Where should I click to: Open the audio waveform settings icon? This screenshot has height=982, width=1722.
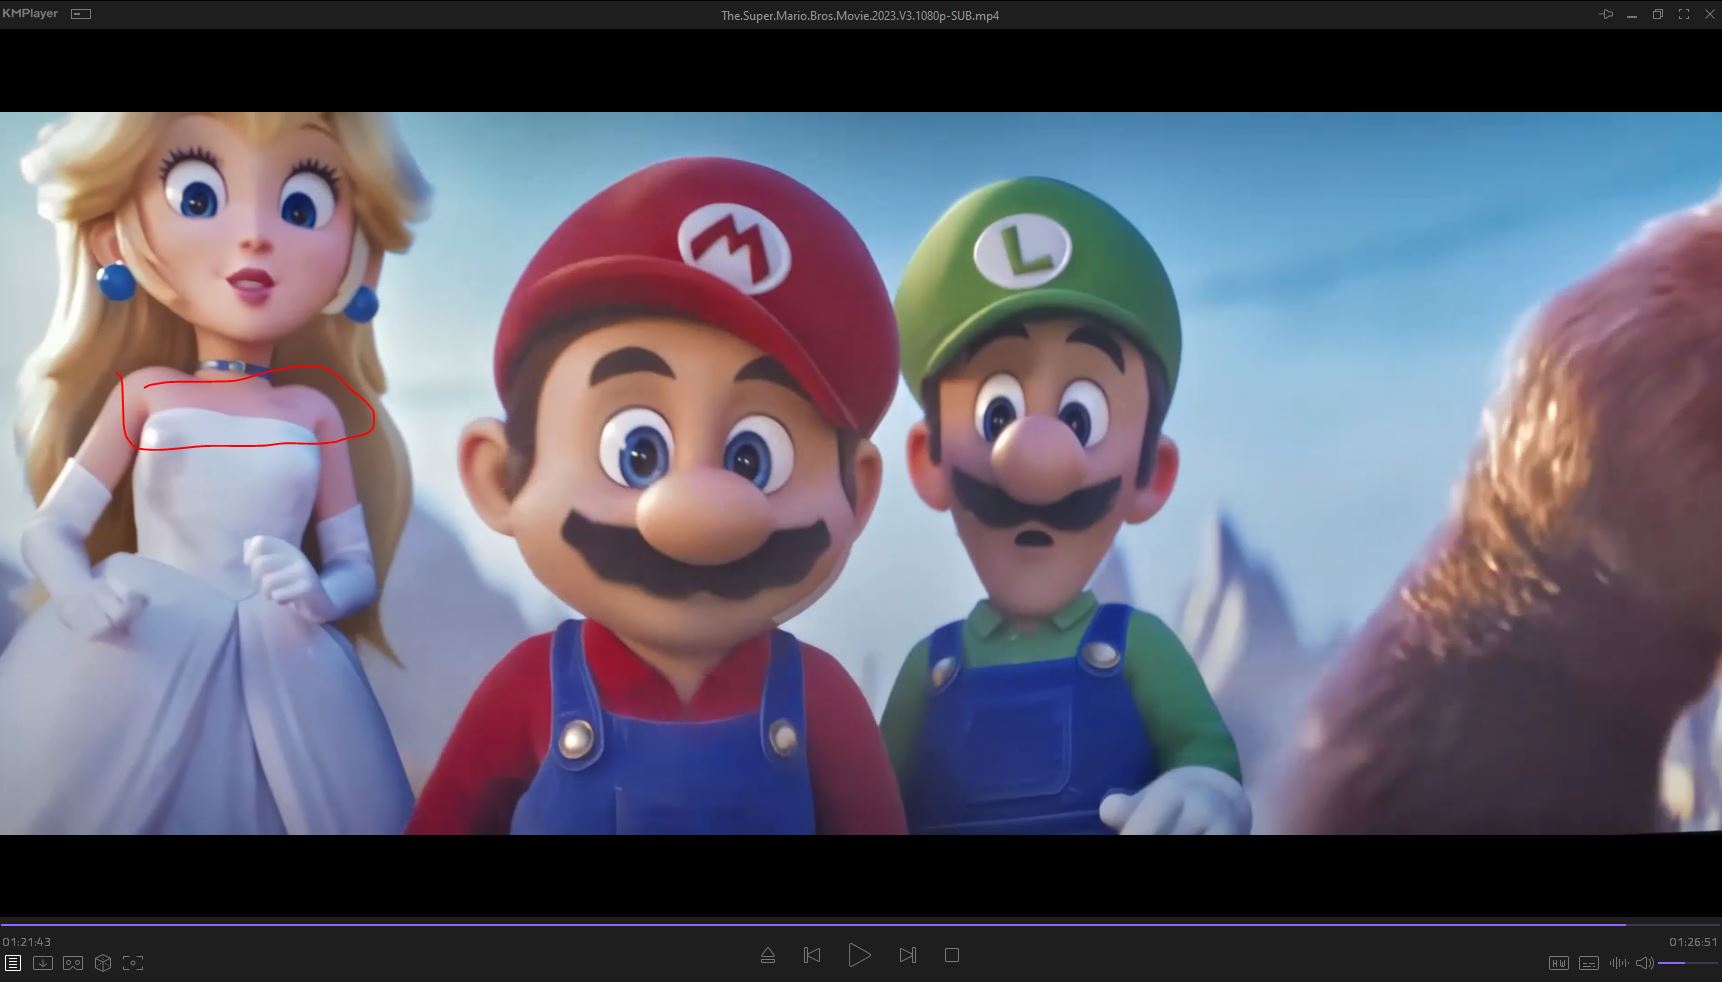tap(1618, 963)
